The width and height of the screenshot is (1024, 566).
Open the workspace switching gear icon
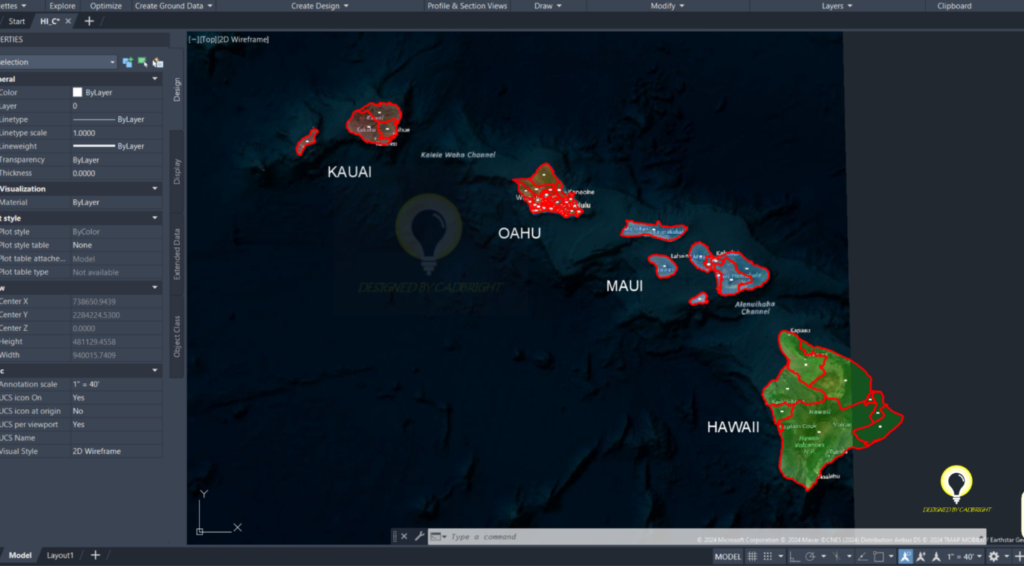(994, 556)
